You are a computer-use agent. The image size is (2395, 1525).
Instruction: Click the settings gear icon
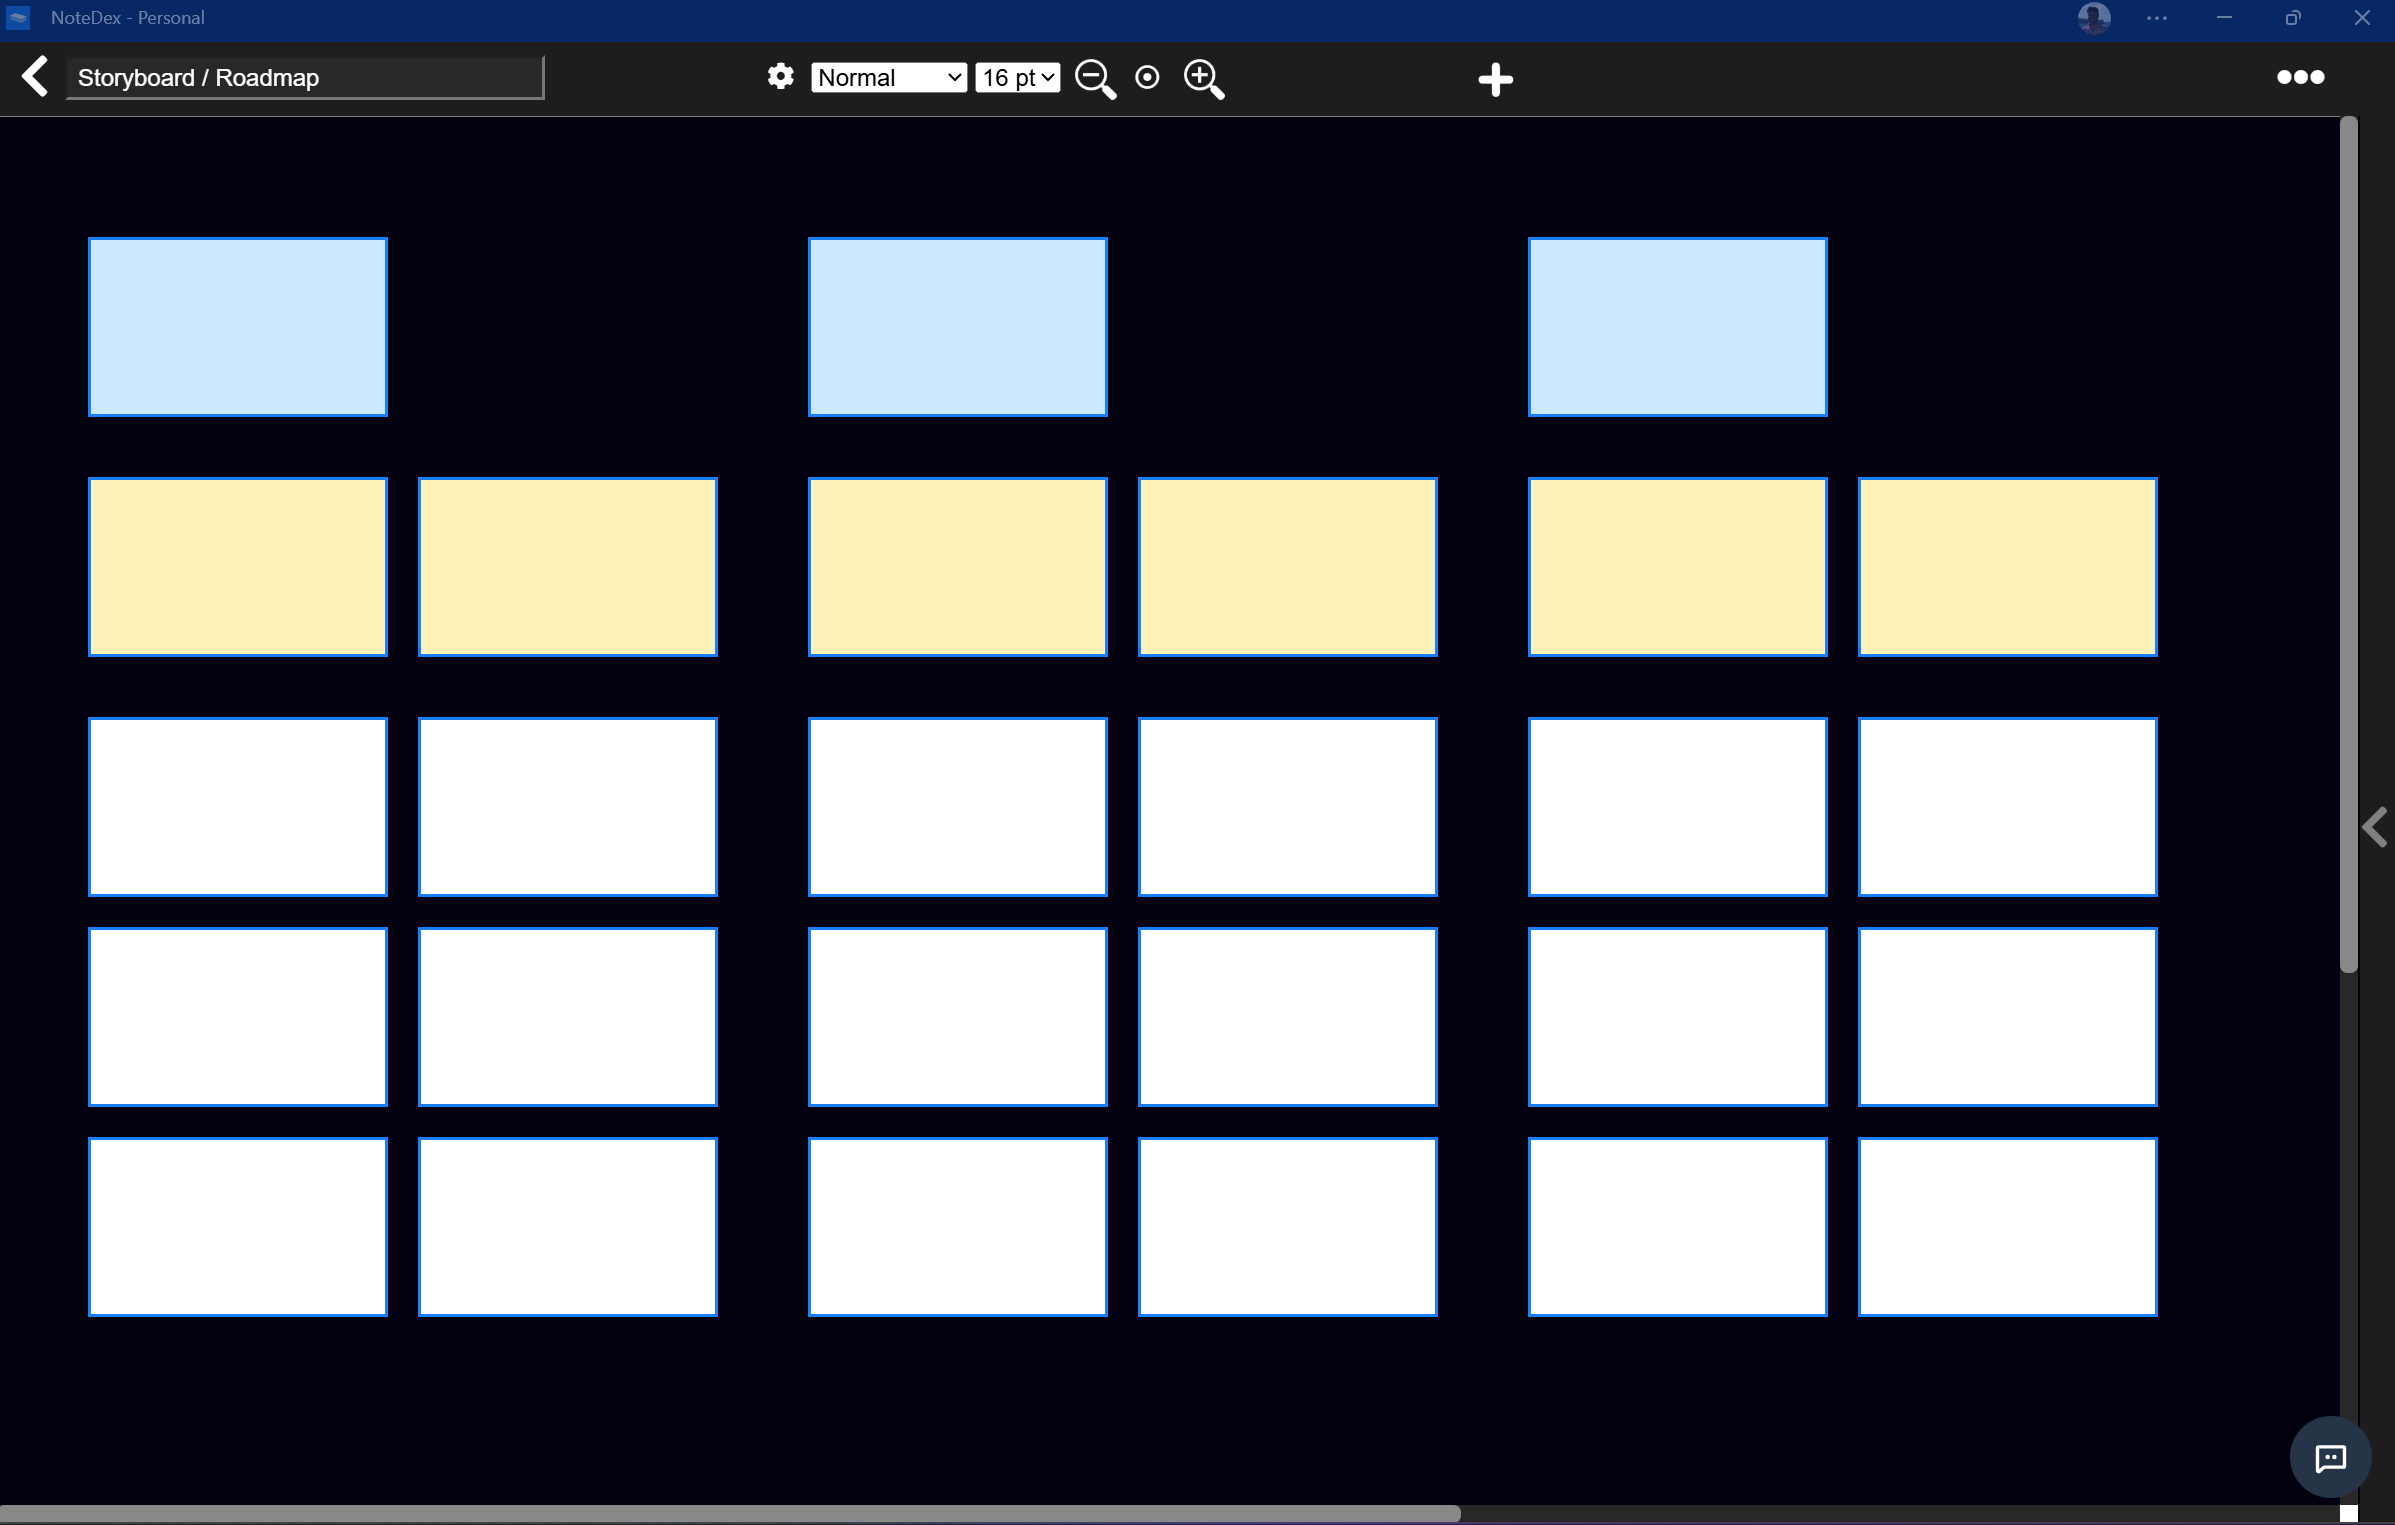coord(780,77)
